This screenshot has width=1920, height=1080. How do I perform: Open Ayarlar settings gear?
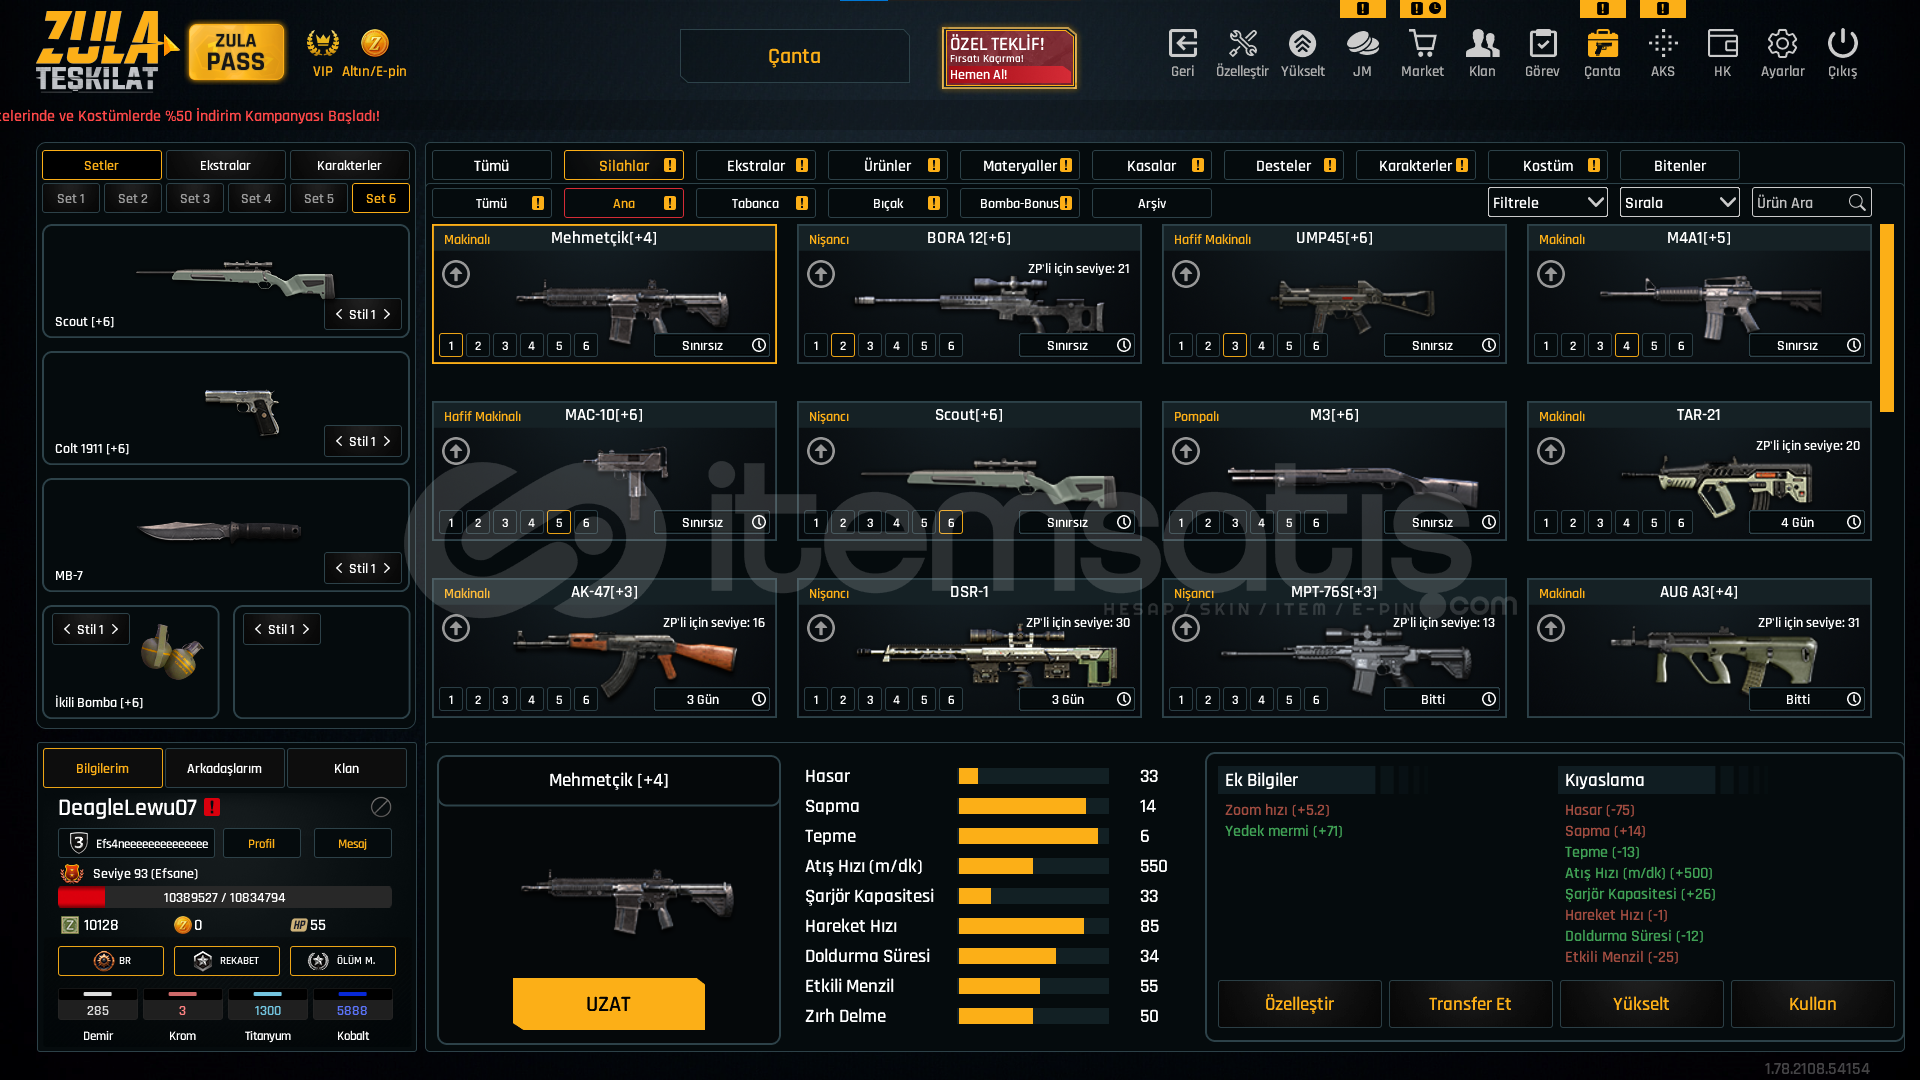[1782, 44]
